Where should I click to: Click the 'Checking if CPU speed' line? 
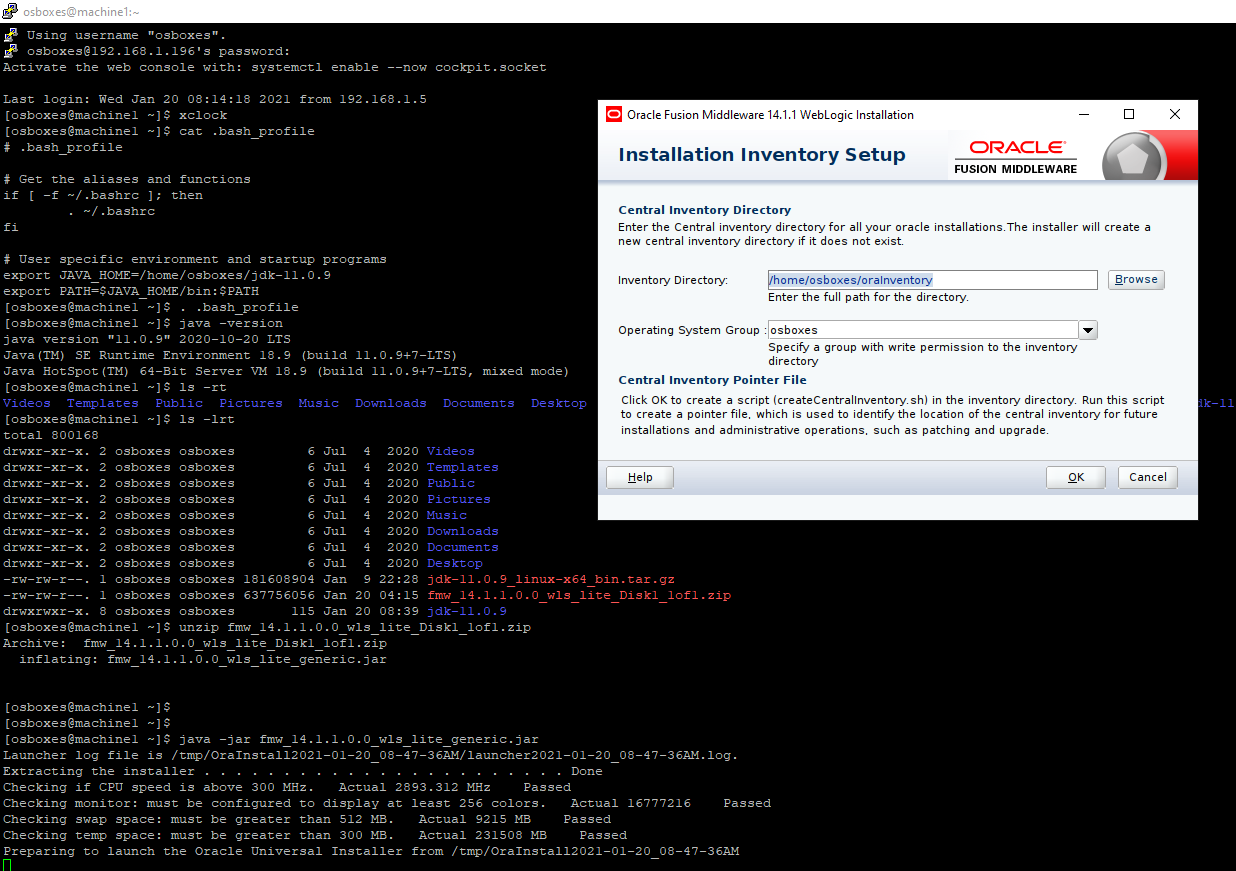(287, 787)
